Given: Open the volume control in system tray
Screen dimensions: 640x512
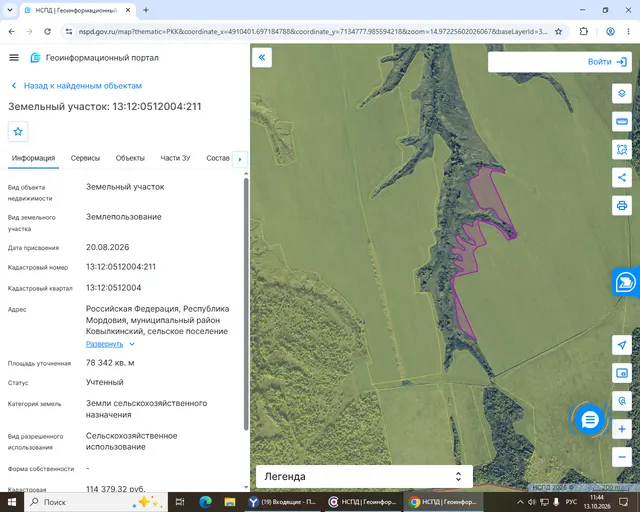Looking at the screenshot, I should (532, 502).
